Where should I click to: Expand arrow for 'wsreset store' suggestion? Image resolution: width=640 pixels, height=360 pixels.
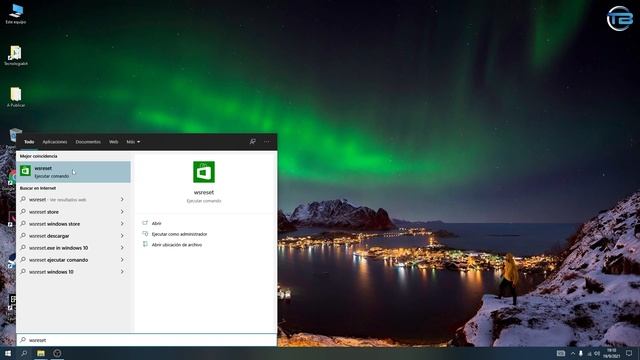pyautogui.click(x=122, y=212)
